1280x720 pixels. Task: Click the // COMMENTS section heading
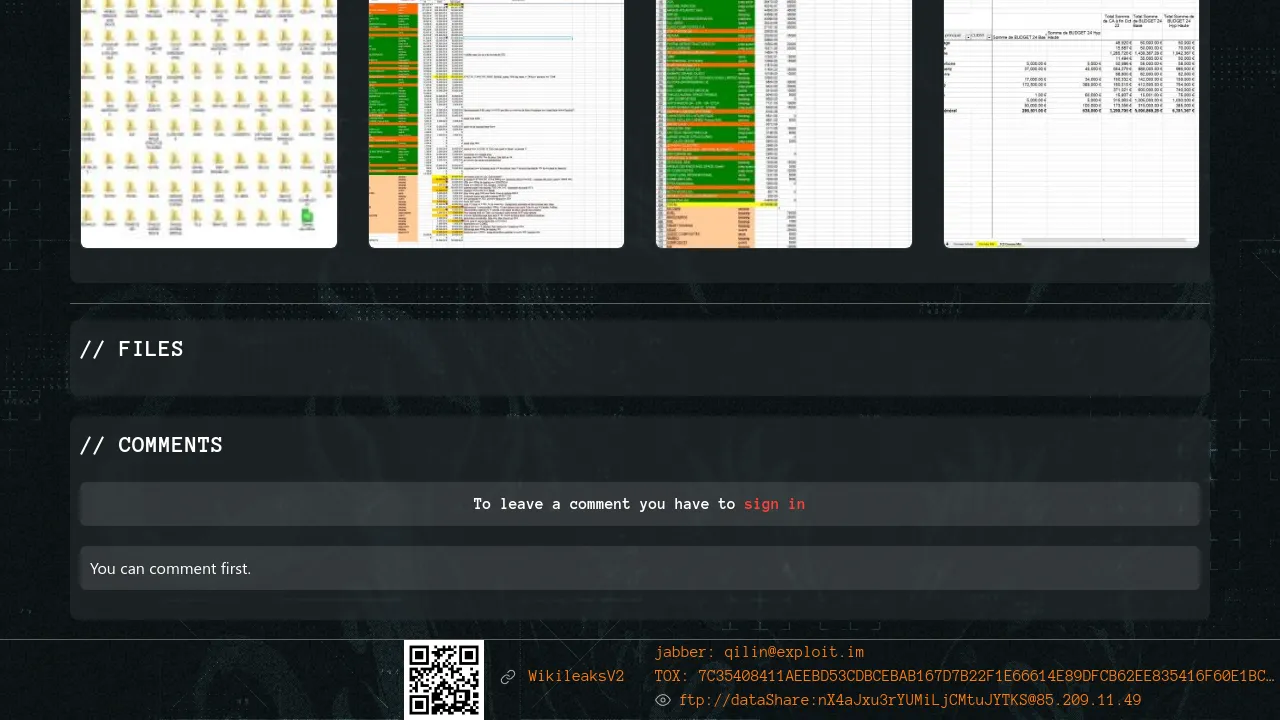pos(151,445)
